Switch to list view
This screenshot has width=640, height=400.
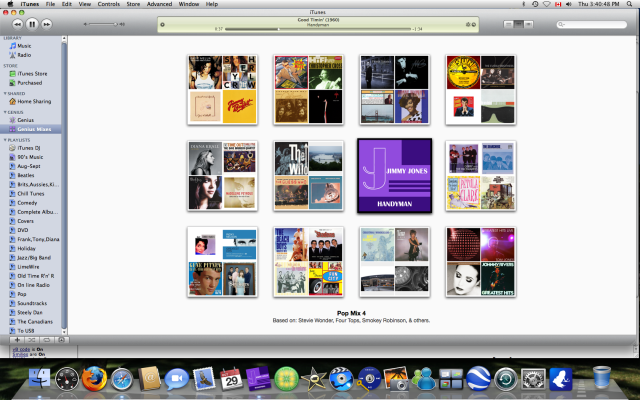point(508,24)
